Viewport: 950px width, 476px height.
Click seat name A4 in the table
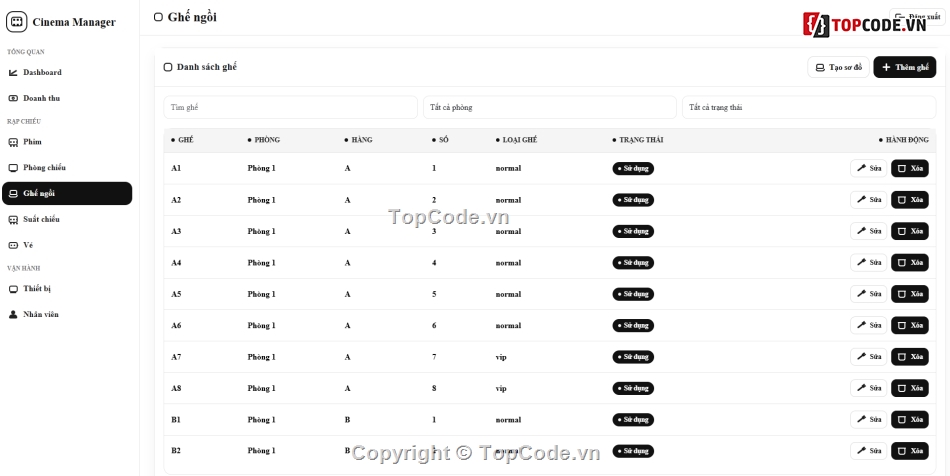(176, 263)
